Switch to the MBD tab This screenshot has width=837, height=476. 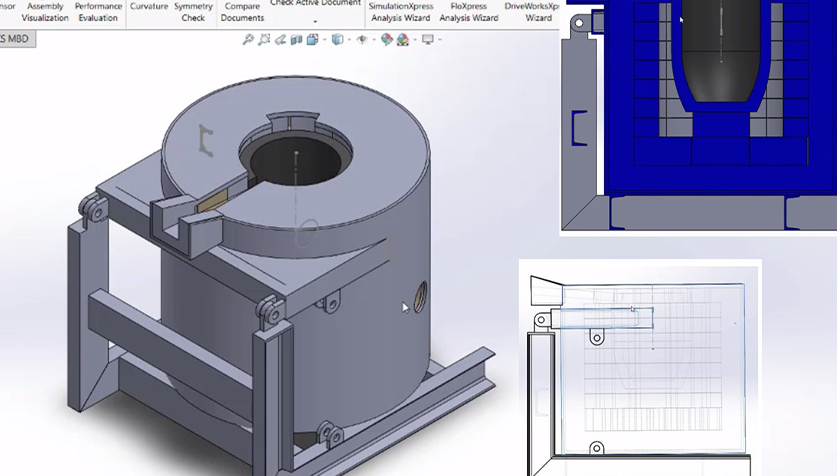coord(15,39)
